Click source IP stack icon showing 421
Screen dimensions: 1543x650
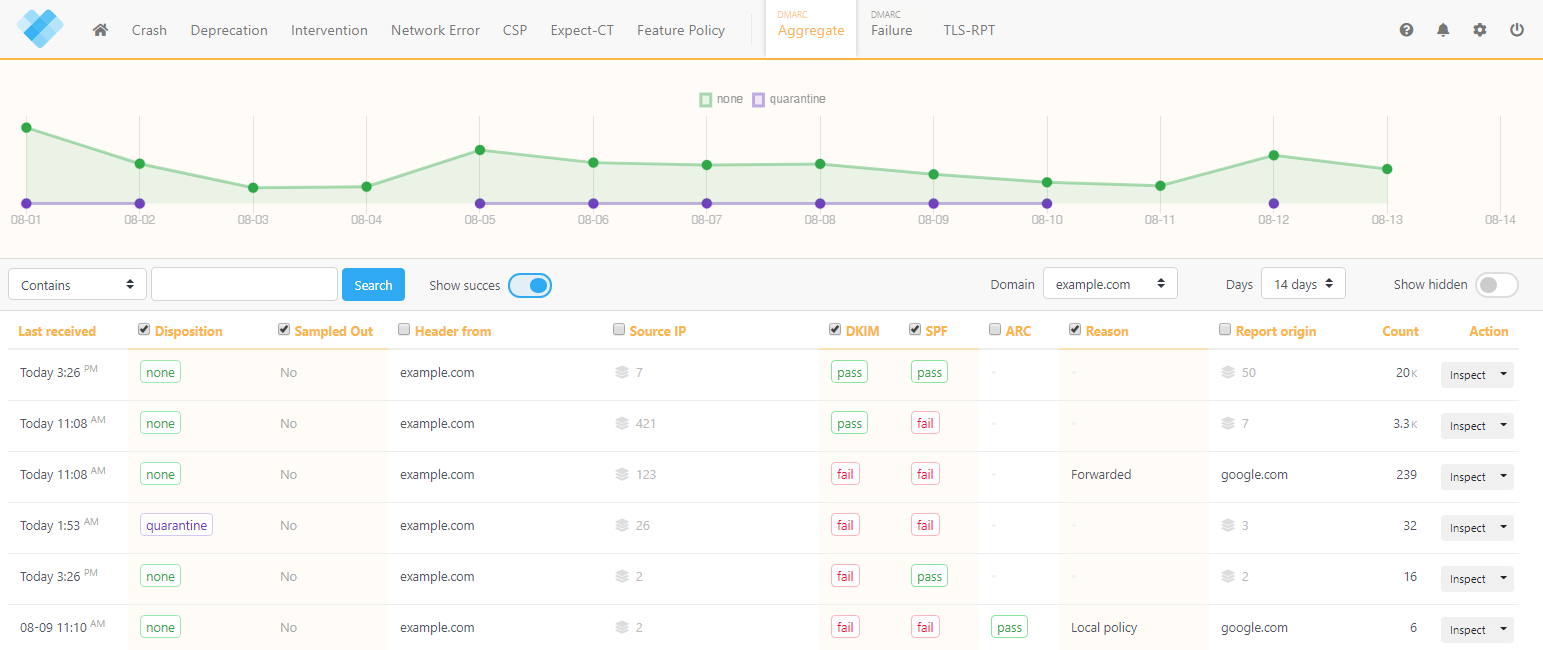tap(622, 424)
